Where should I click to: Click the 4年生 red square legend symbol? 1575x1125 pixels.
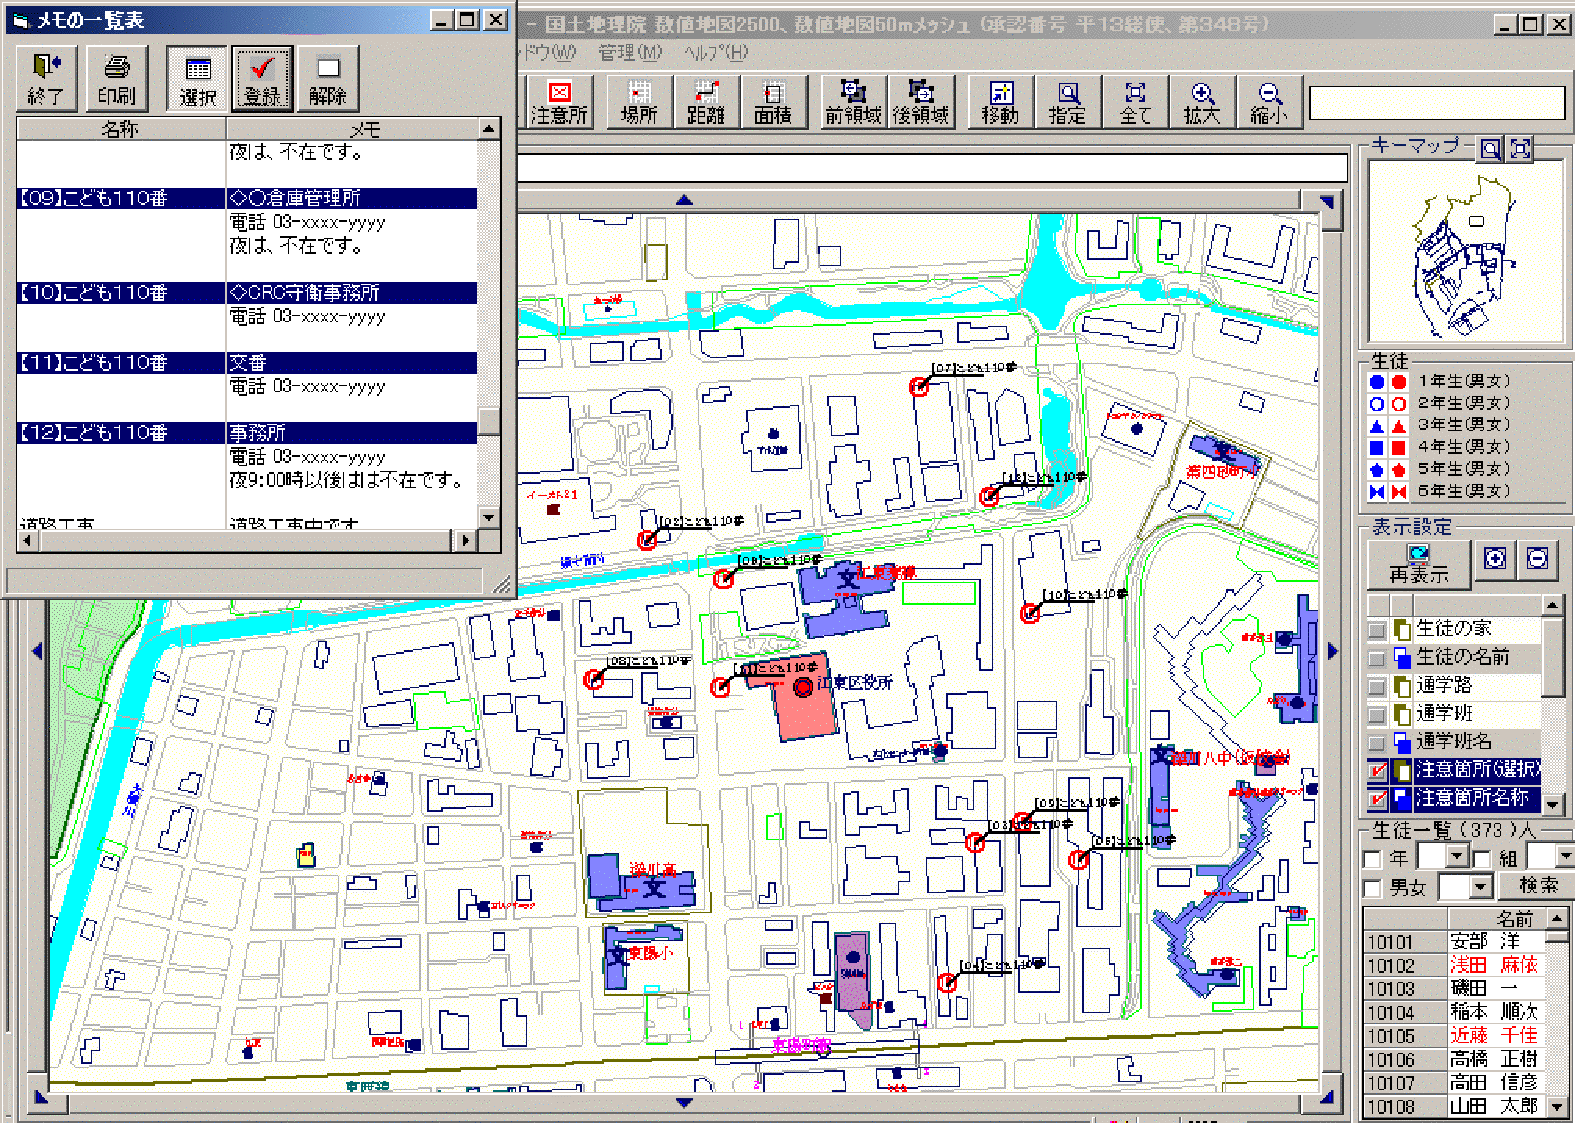(1399, 447)
